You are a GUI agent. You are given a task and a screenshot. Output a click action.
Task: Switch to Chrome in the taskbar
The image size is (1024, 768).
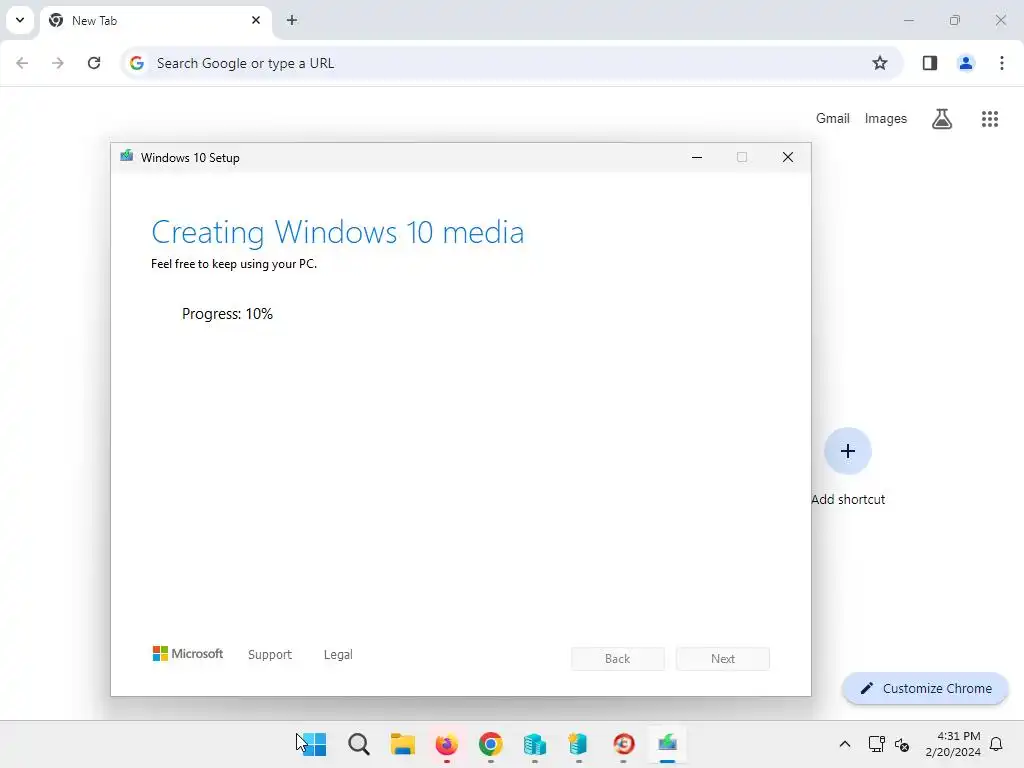pos(490,744)
